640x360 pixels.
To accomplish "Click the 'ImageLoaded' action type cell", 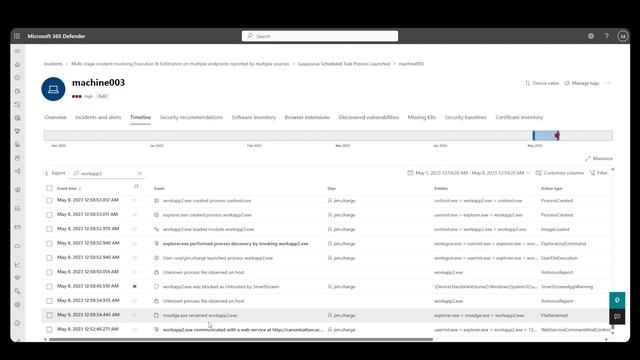I will pyautogui.click(x=555, y=229).
